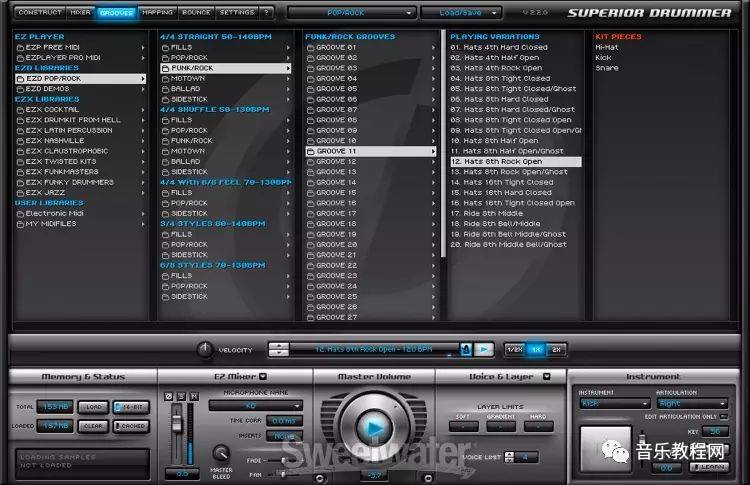
Task: Set tempo multiplier to 1X
Action: [536, 350]
